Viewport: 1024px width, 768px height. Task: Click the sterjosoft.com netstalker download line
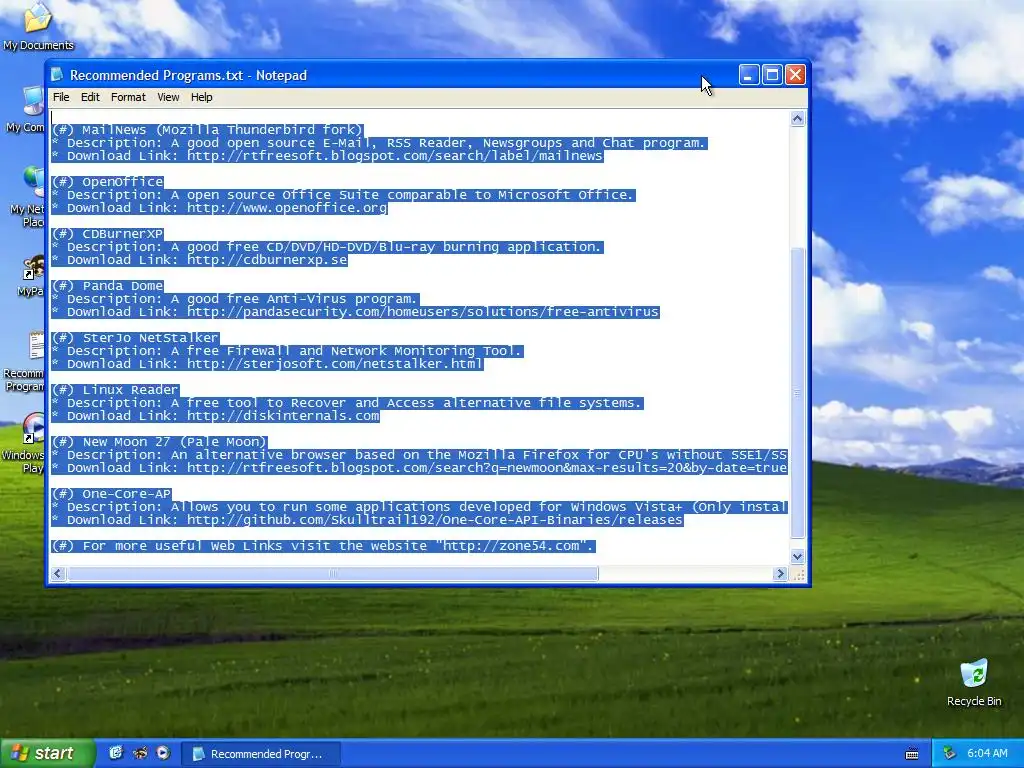(267, 364)
